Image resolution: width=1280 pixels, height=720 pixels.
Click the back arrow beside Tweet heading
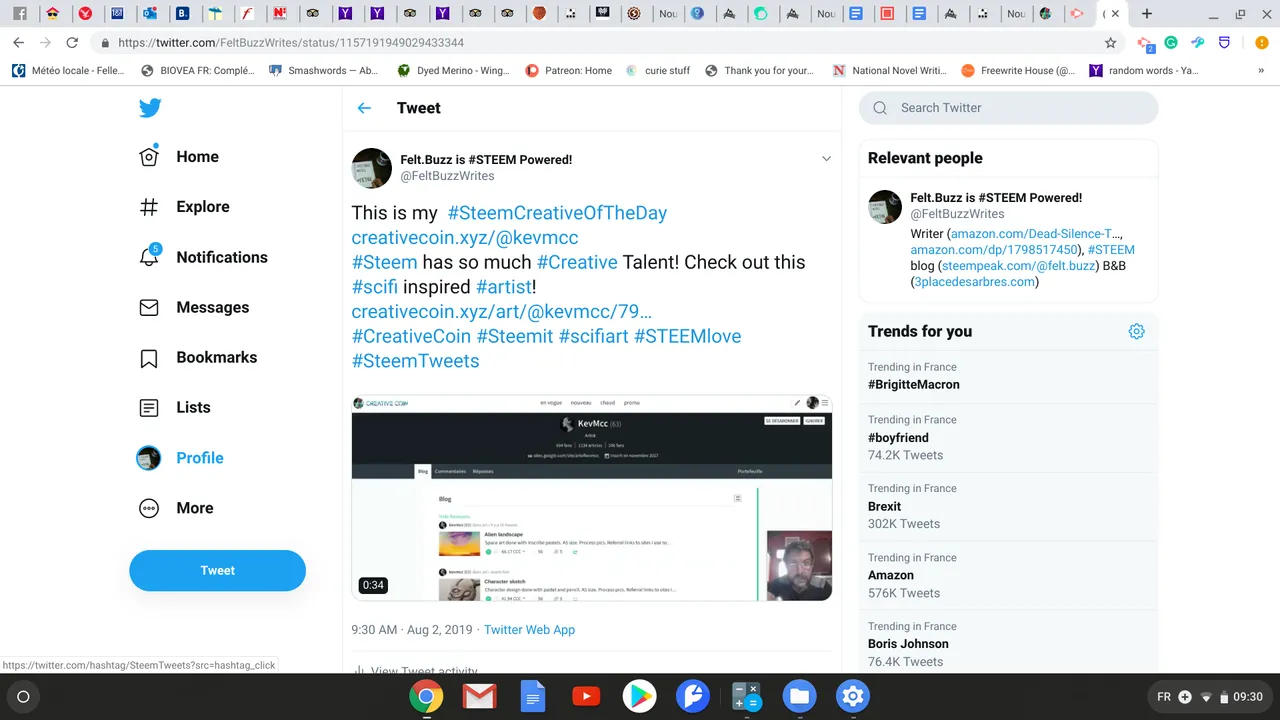364,108
